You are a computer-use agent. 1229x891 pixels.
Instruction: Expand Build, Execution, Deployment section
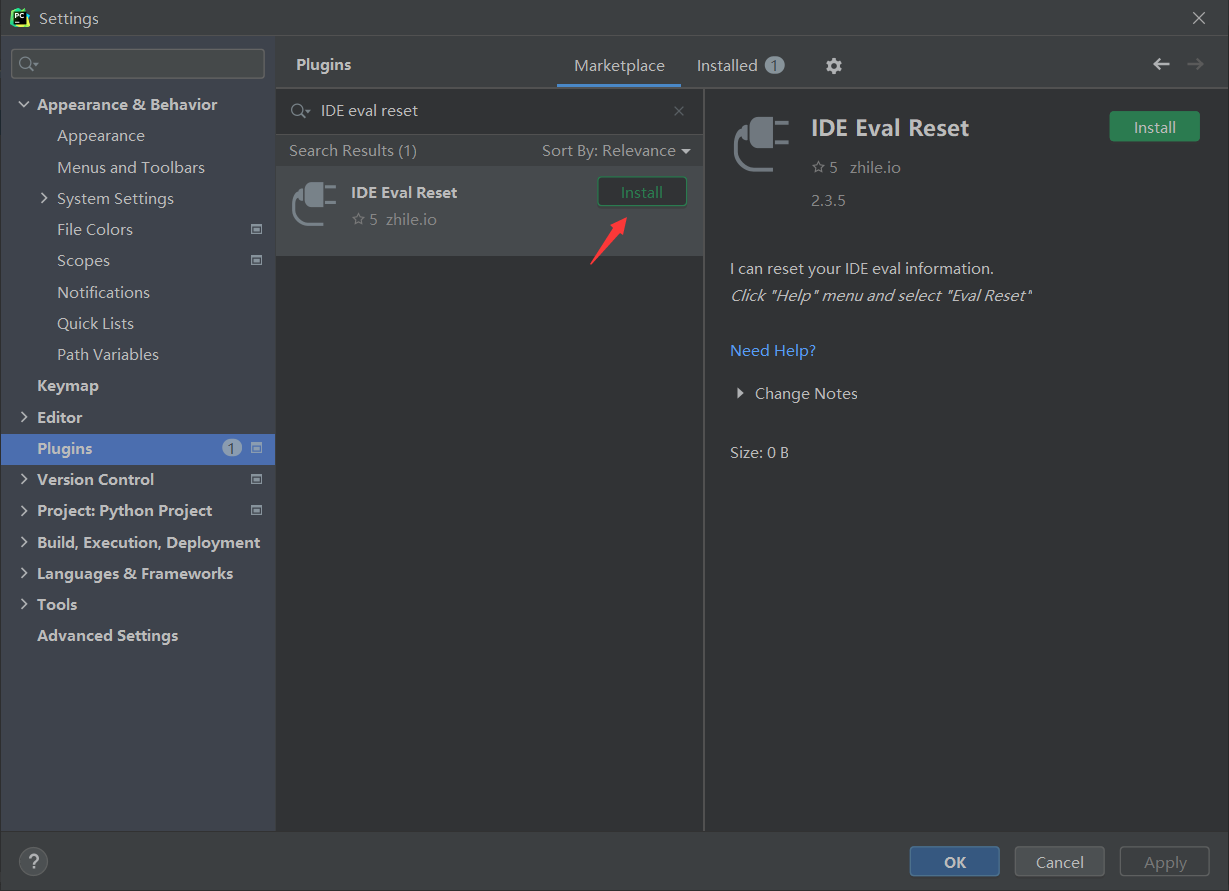tap(24, 543)
